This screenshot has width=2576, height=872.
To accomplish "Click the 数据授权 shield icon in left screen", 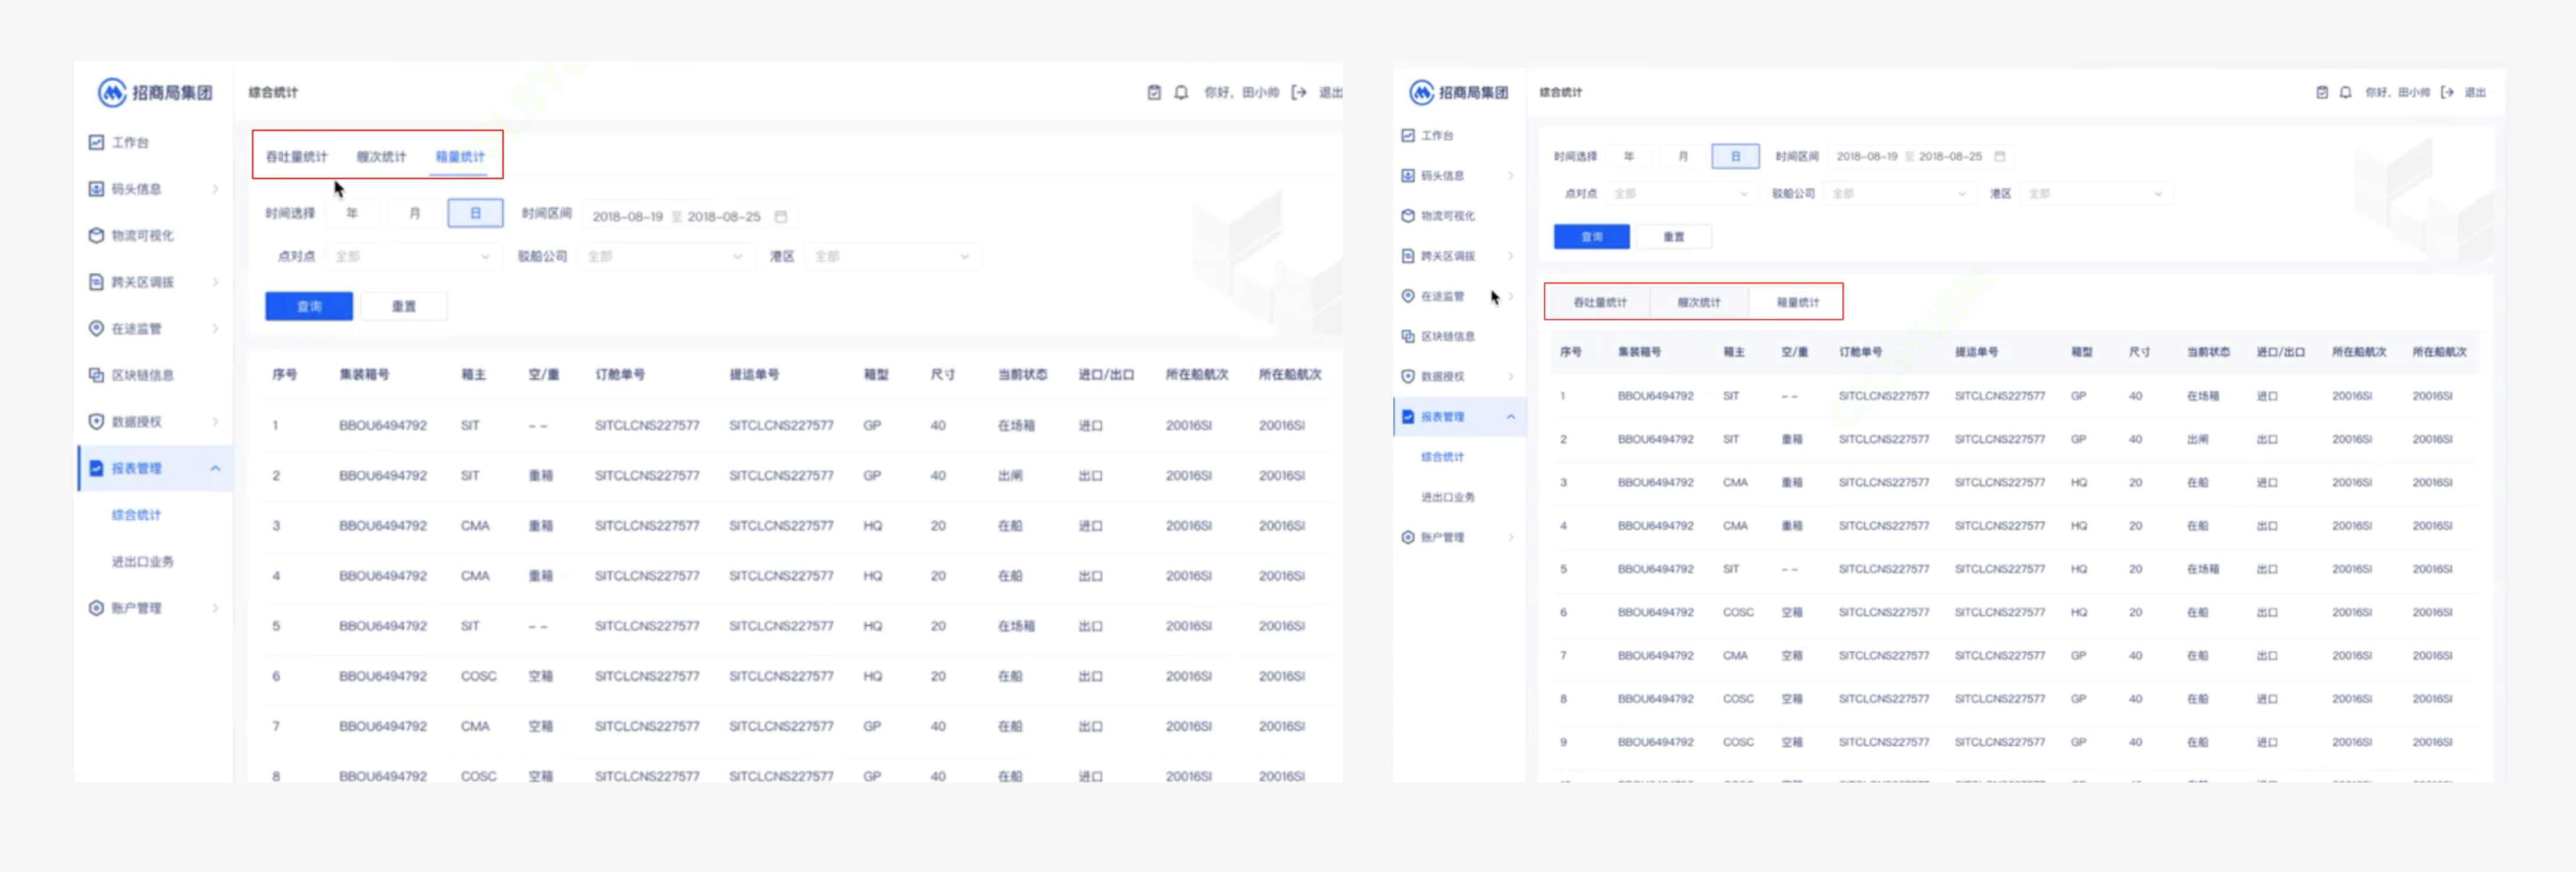I will click(96, 421).
